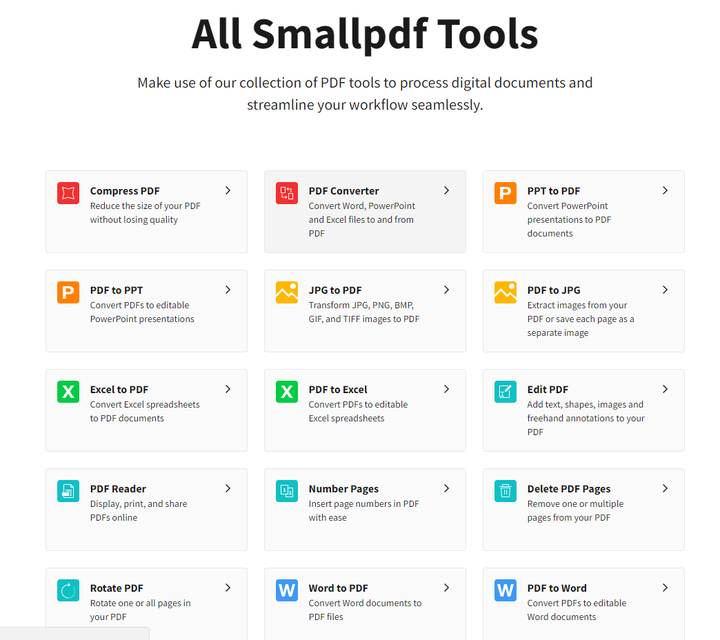Open the Delete PDF Pages trash icon
The image size is (720, 640).
[x=505, y=491]
